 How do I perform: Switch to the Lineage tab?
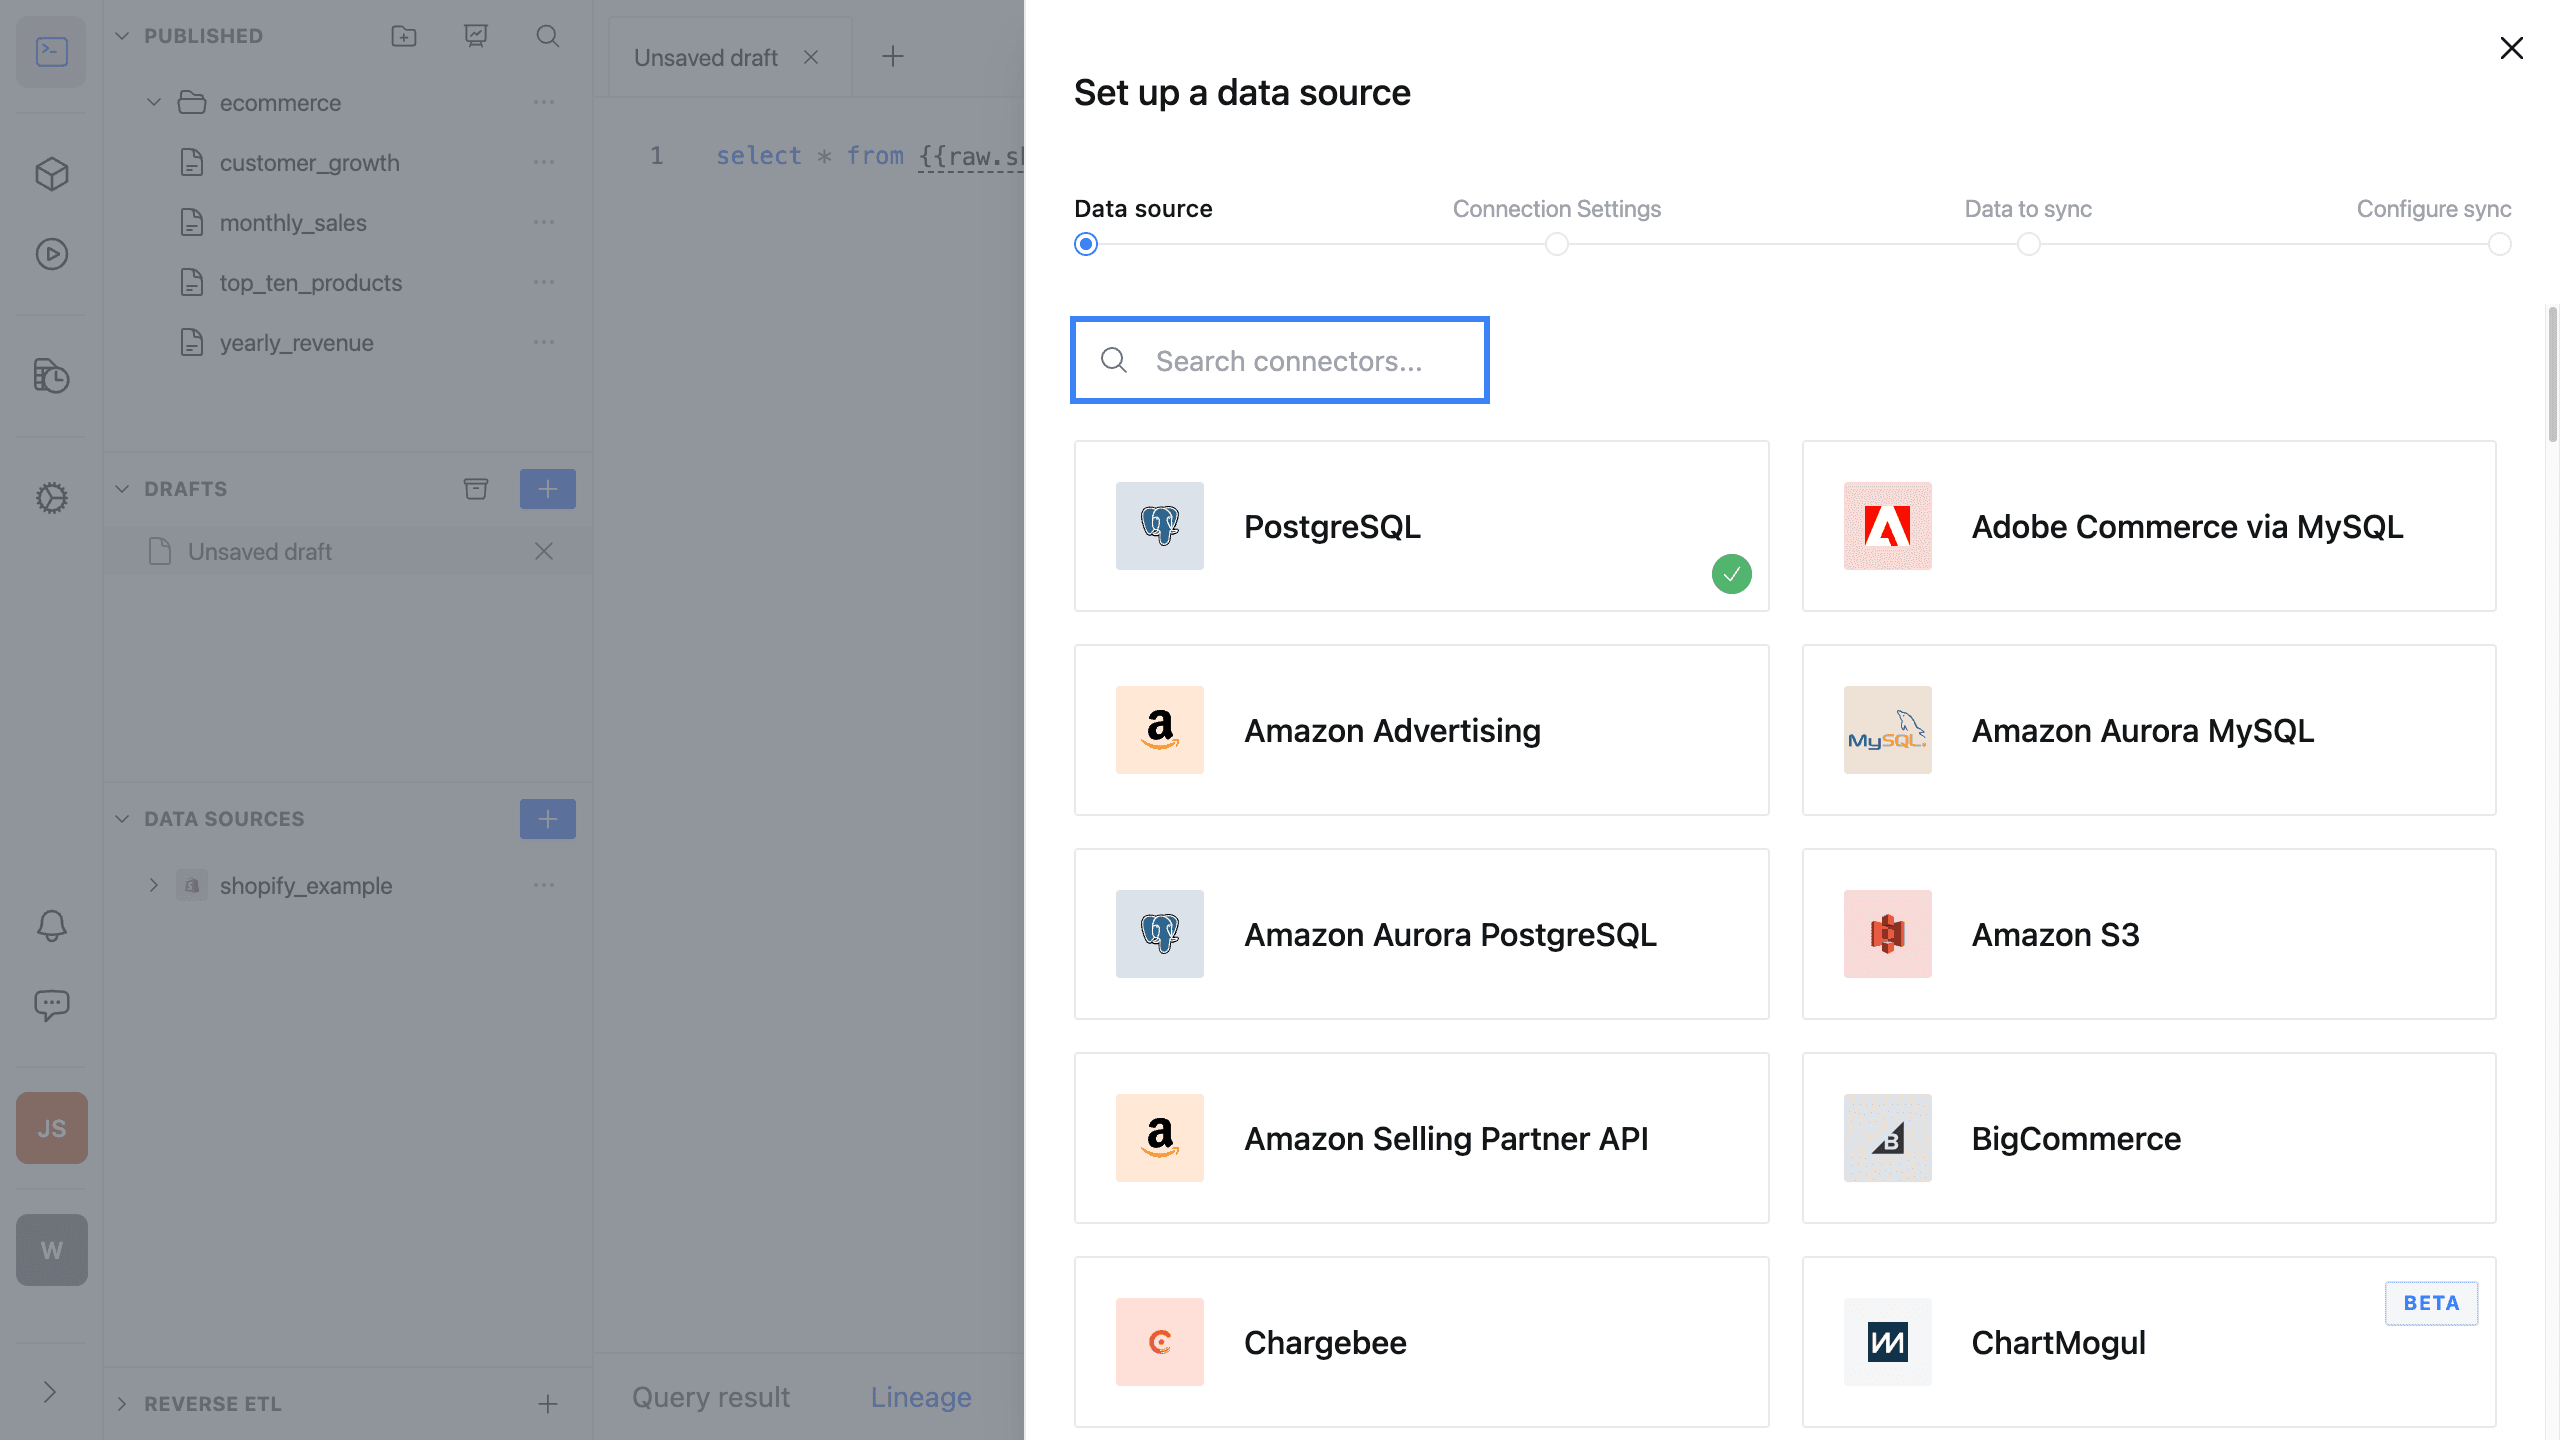click(x=920, y=1397)
